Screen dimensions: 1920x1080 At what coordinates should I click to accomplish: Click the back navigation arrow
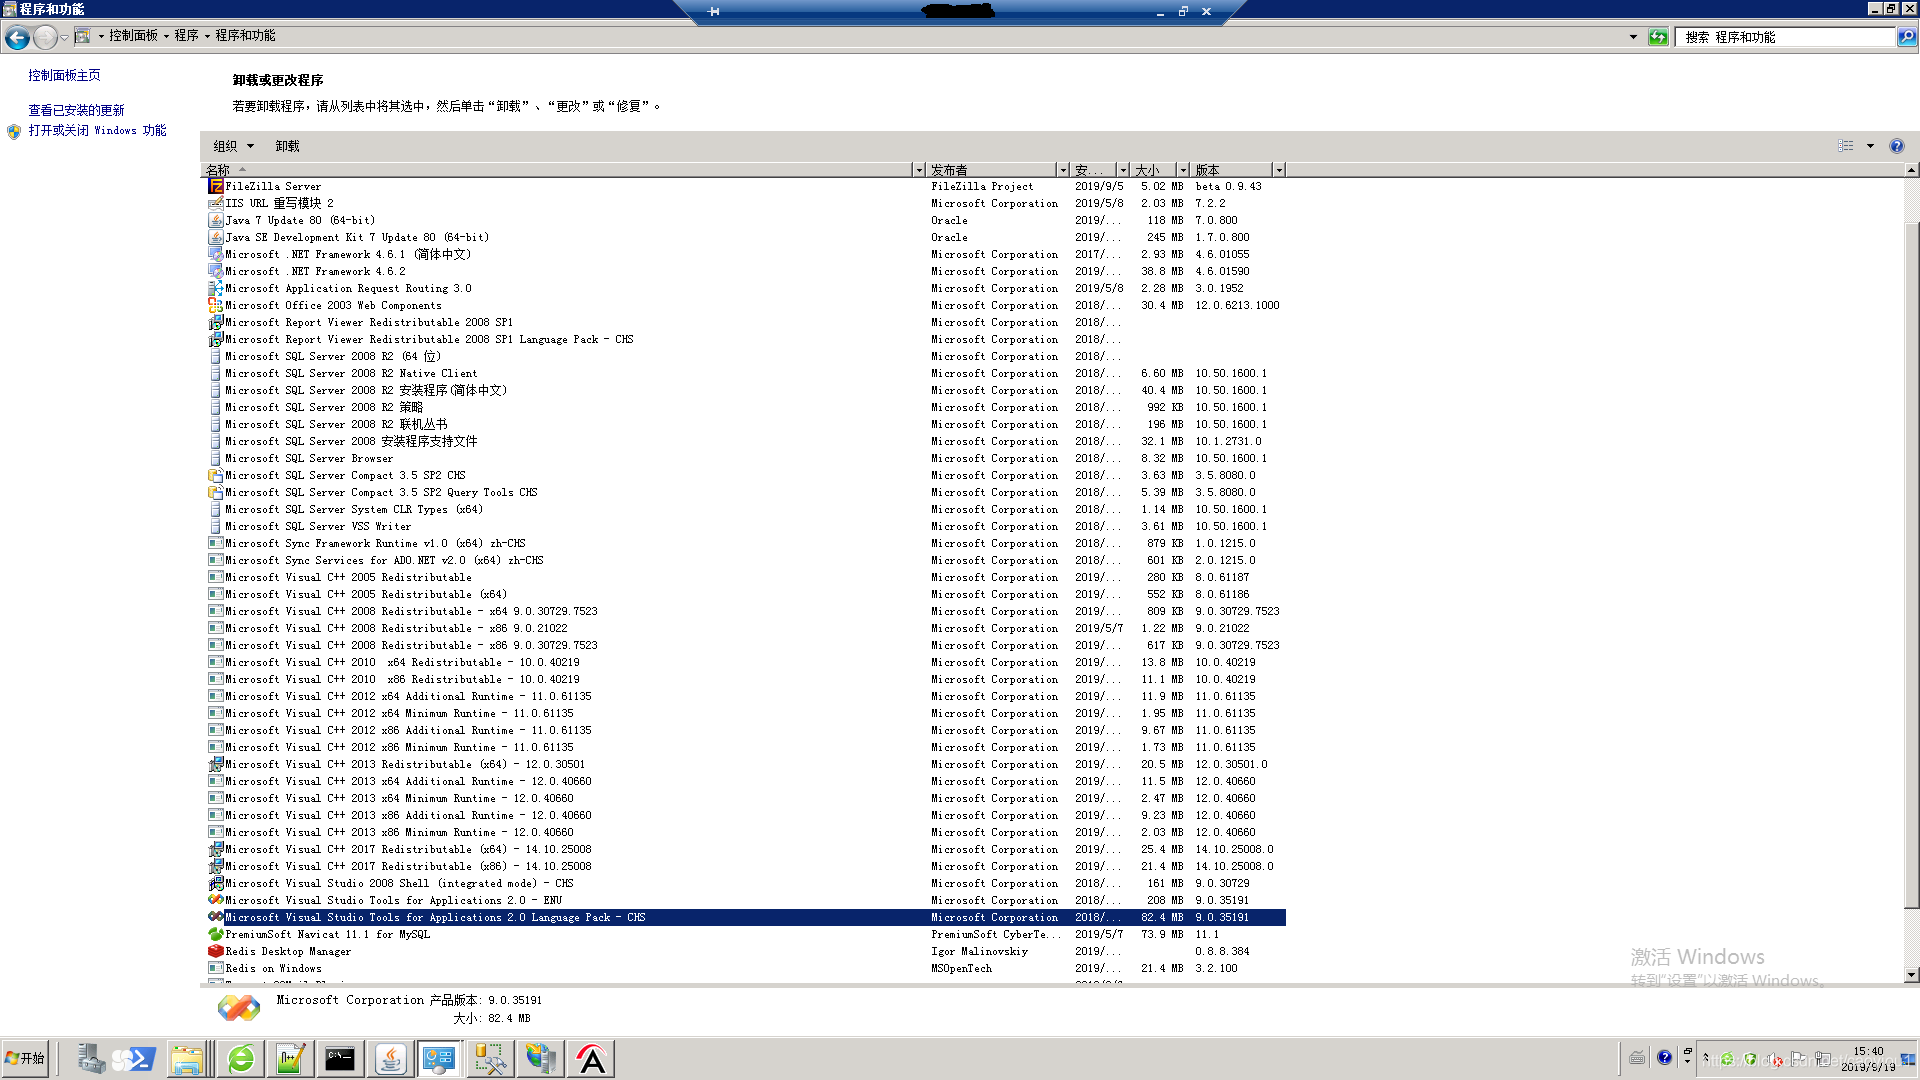17,38
